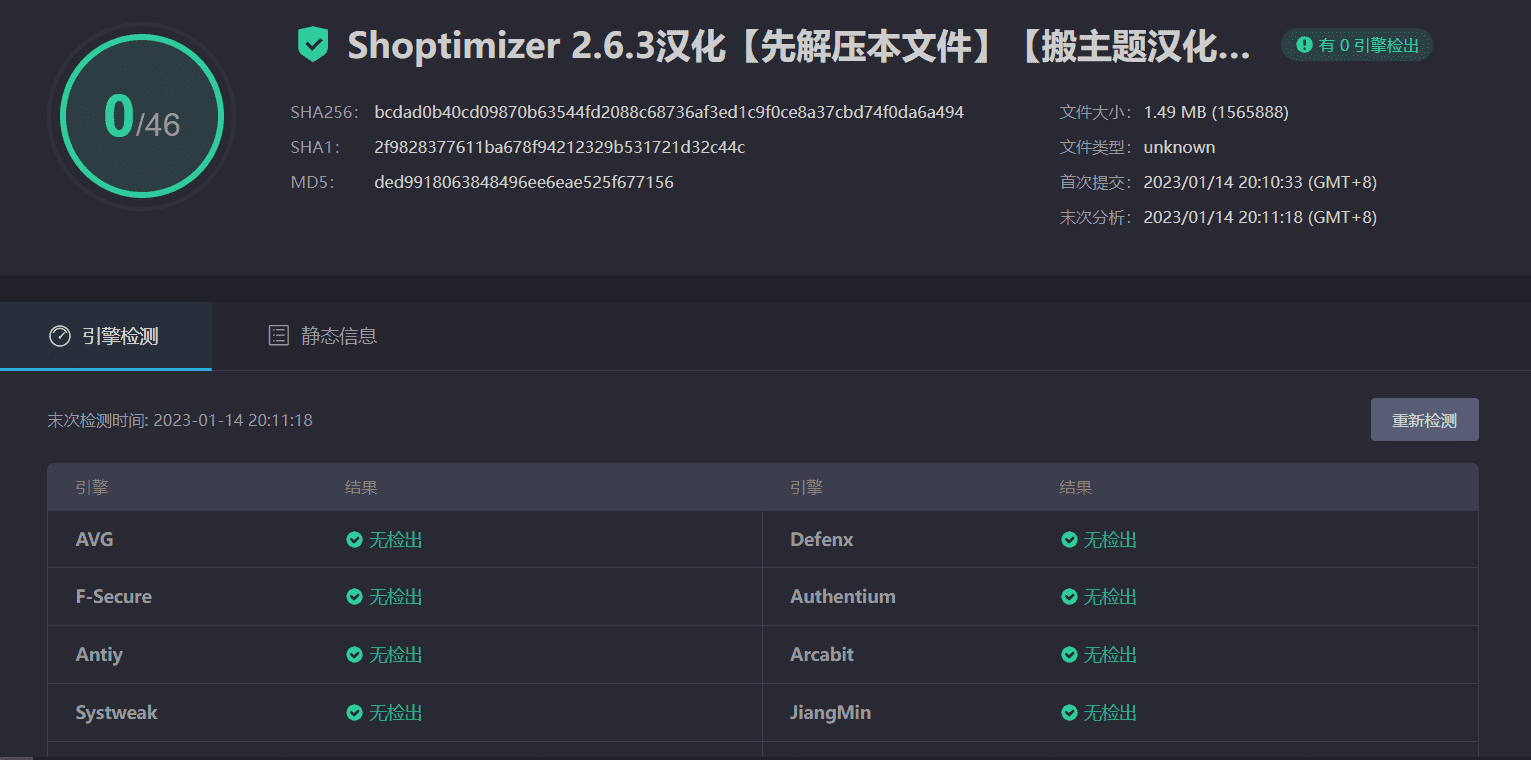Select the SHA1 hash value
Screen dimensions: 1531x760
point(560,147)
